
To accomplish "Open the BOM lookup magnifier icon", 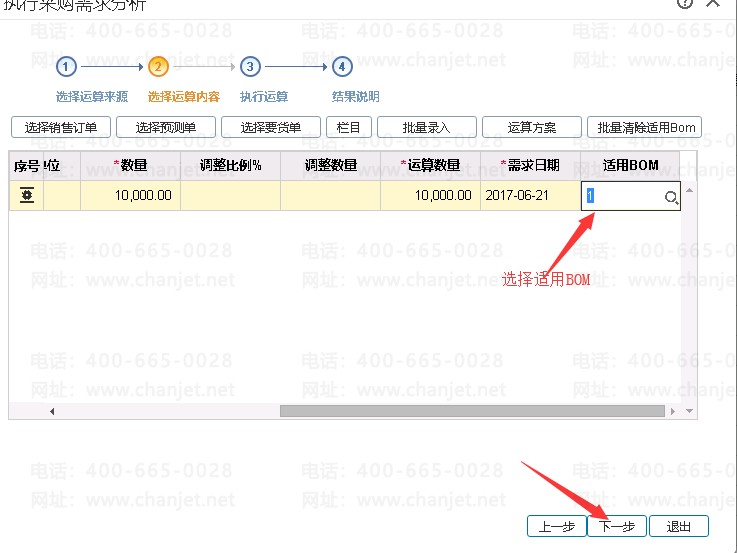I will 671,197.
